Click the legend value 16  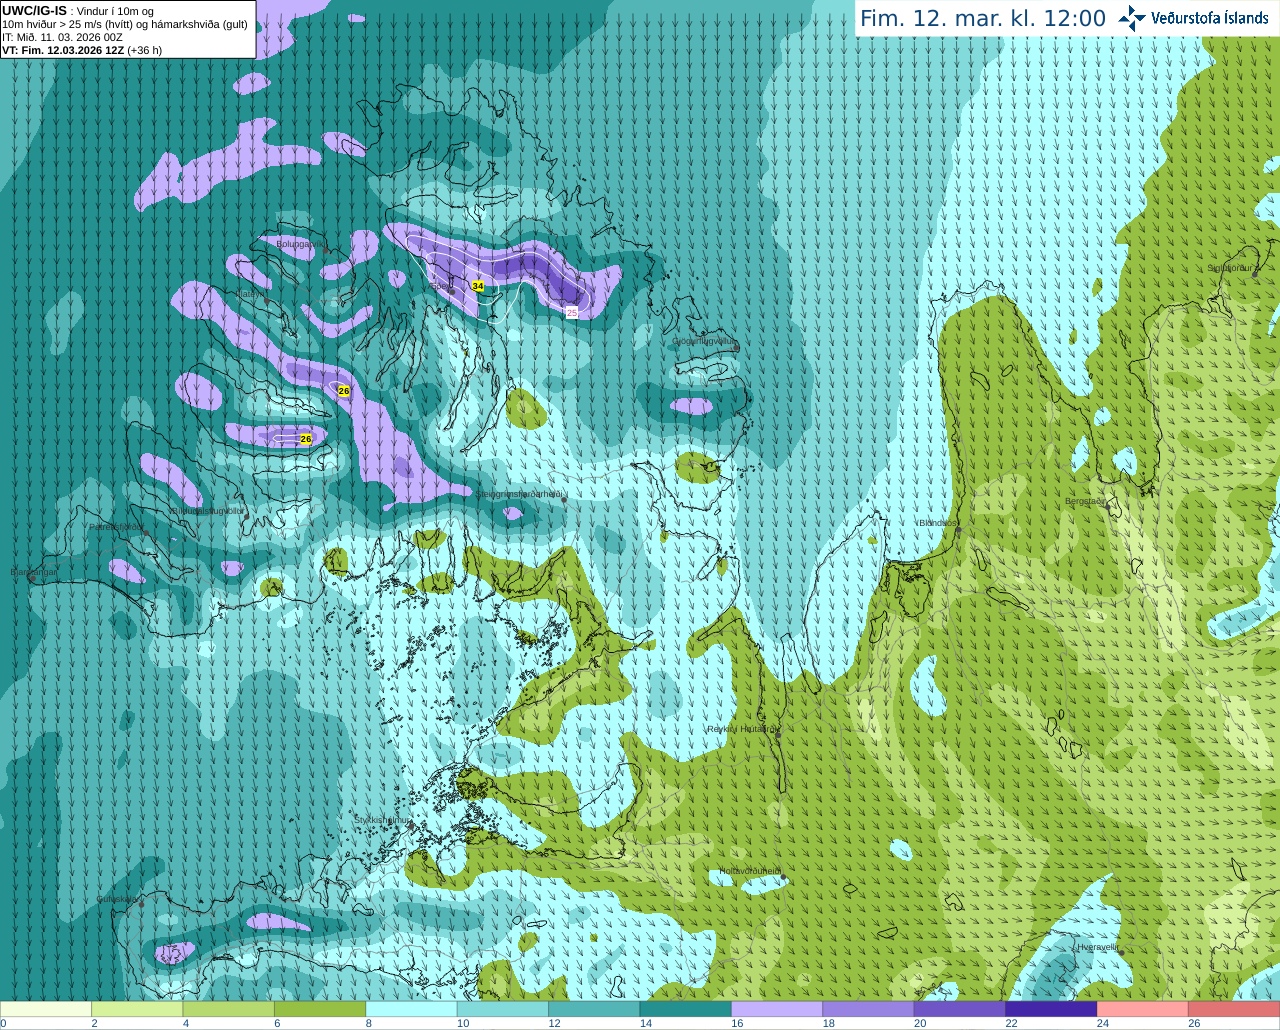tap(737, 1024)
